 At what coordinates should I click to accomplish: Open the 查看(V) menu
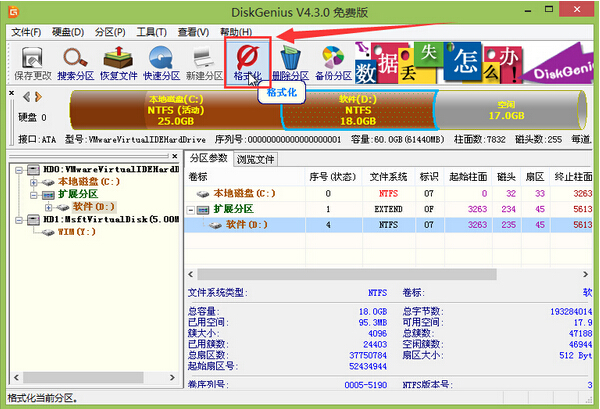pos(193,32)
